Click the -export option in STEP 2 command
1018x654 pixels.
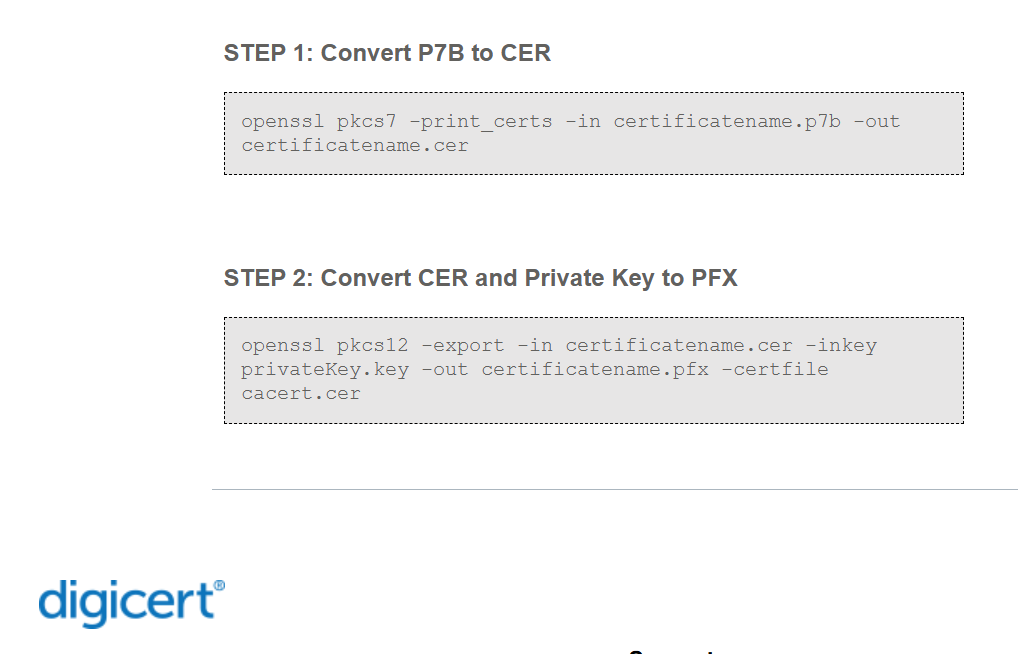(463, 346)
